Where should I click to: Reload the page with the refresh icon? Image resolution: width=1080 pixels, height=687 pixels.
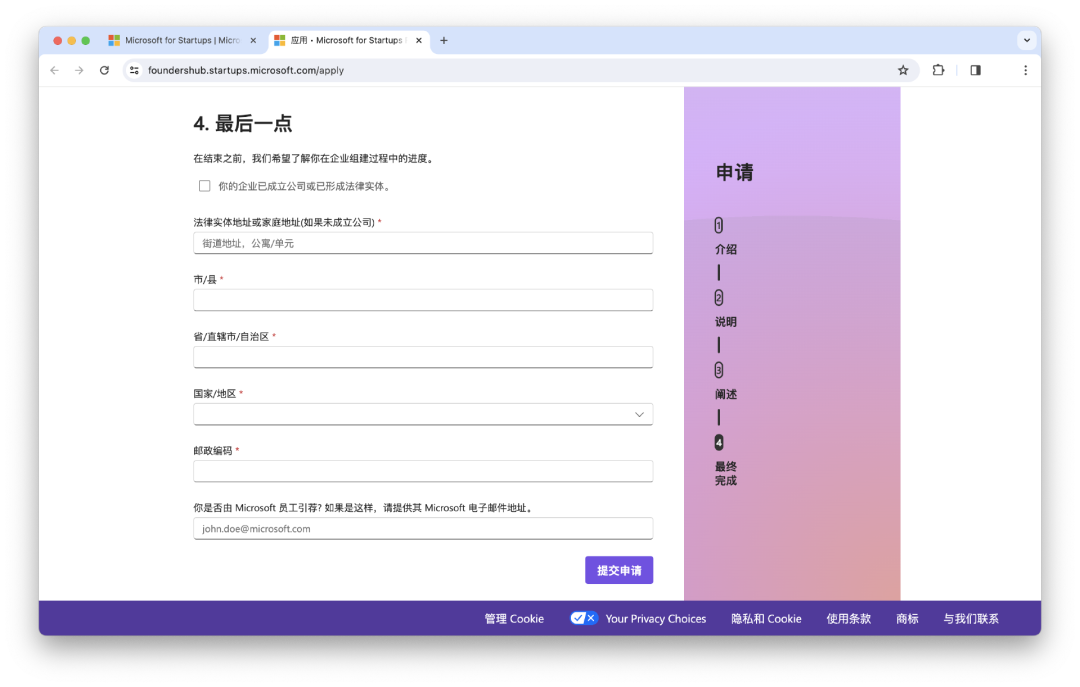[x=104, y=70]
